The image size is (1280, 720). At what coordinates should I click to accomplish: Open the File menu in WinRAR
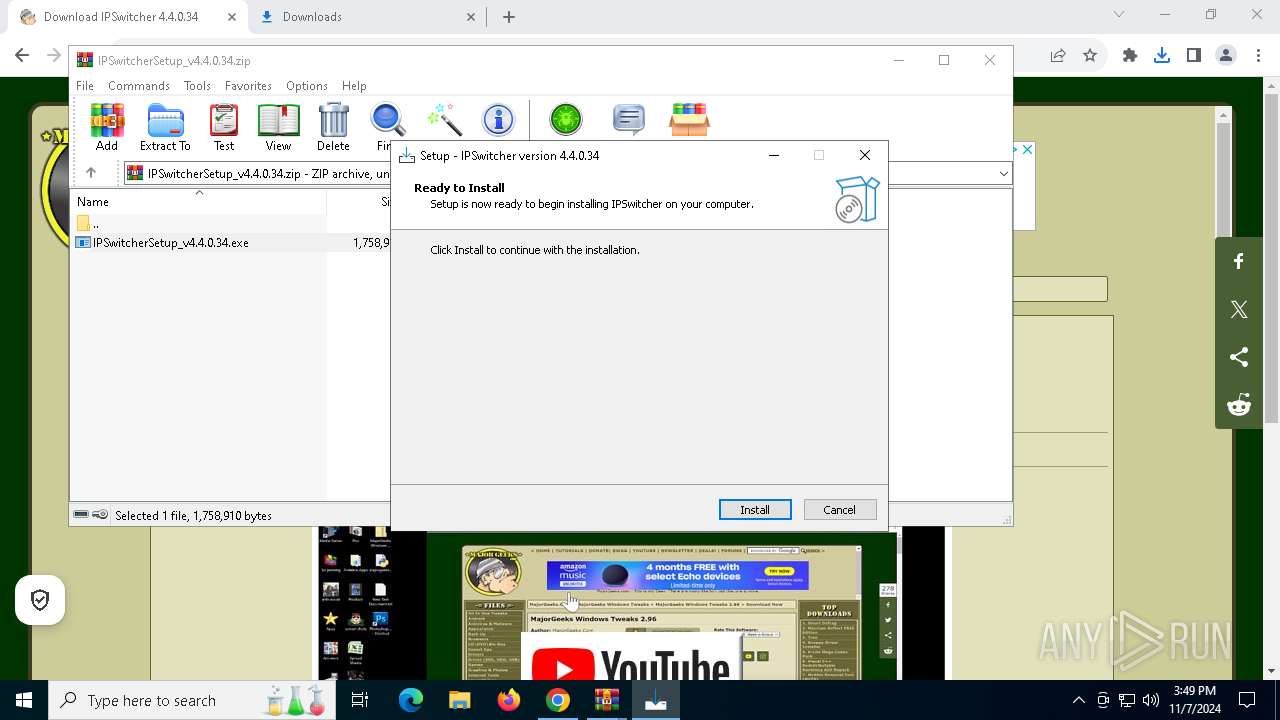click(85, 86)
